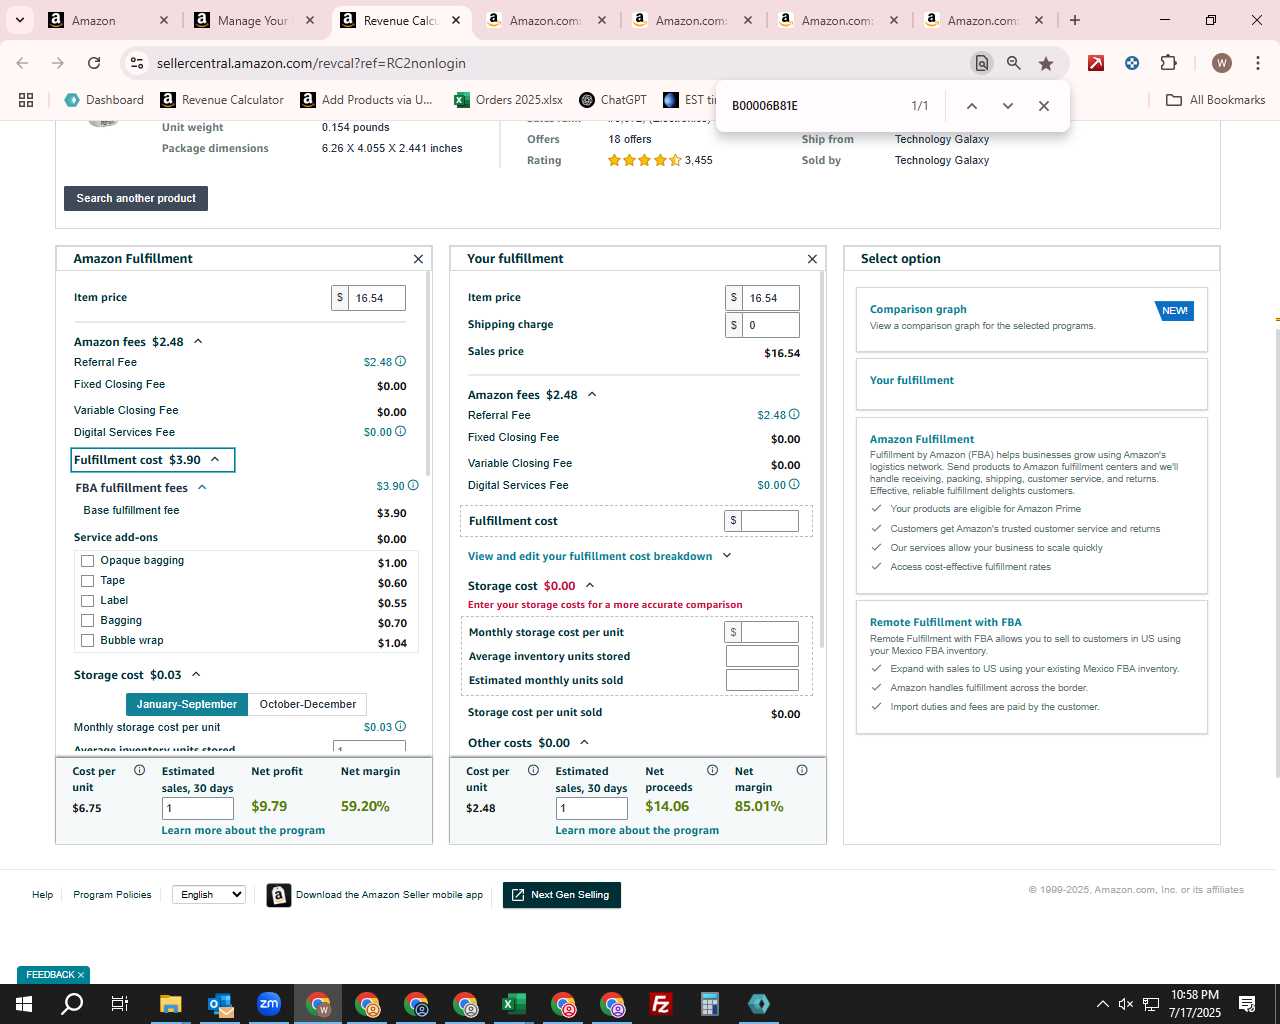Viewport: 1280px width, 1024px height.
Task: Collapse Other costs $0.00 section
Action: tap(584, 743)
